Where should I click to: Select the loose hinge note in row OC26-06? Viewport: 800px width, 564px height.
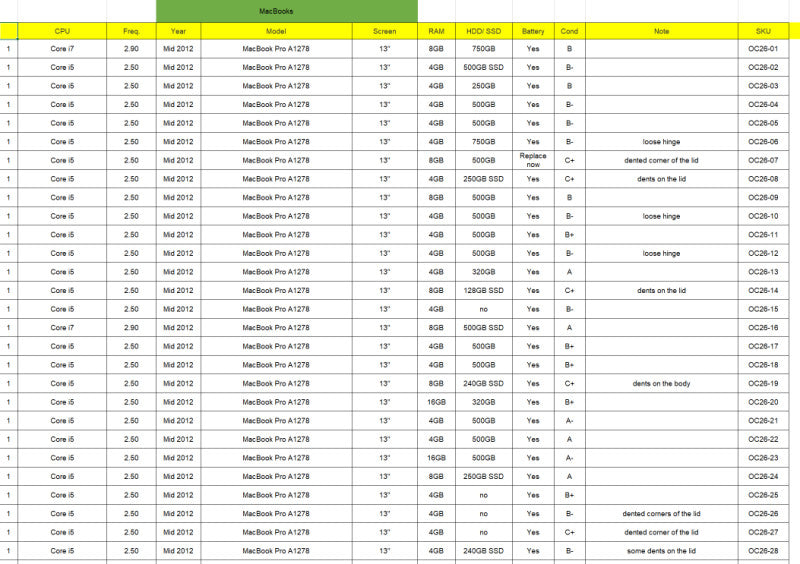[661, 142]
